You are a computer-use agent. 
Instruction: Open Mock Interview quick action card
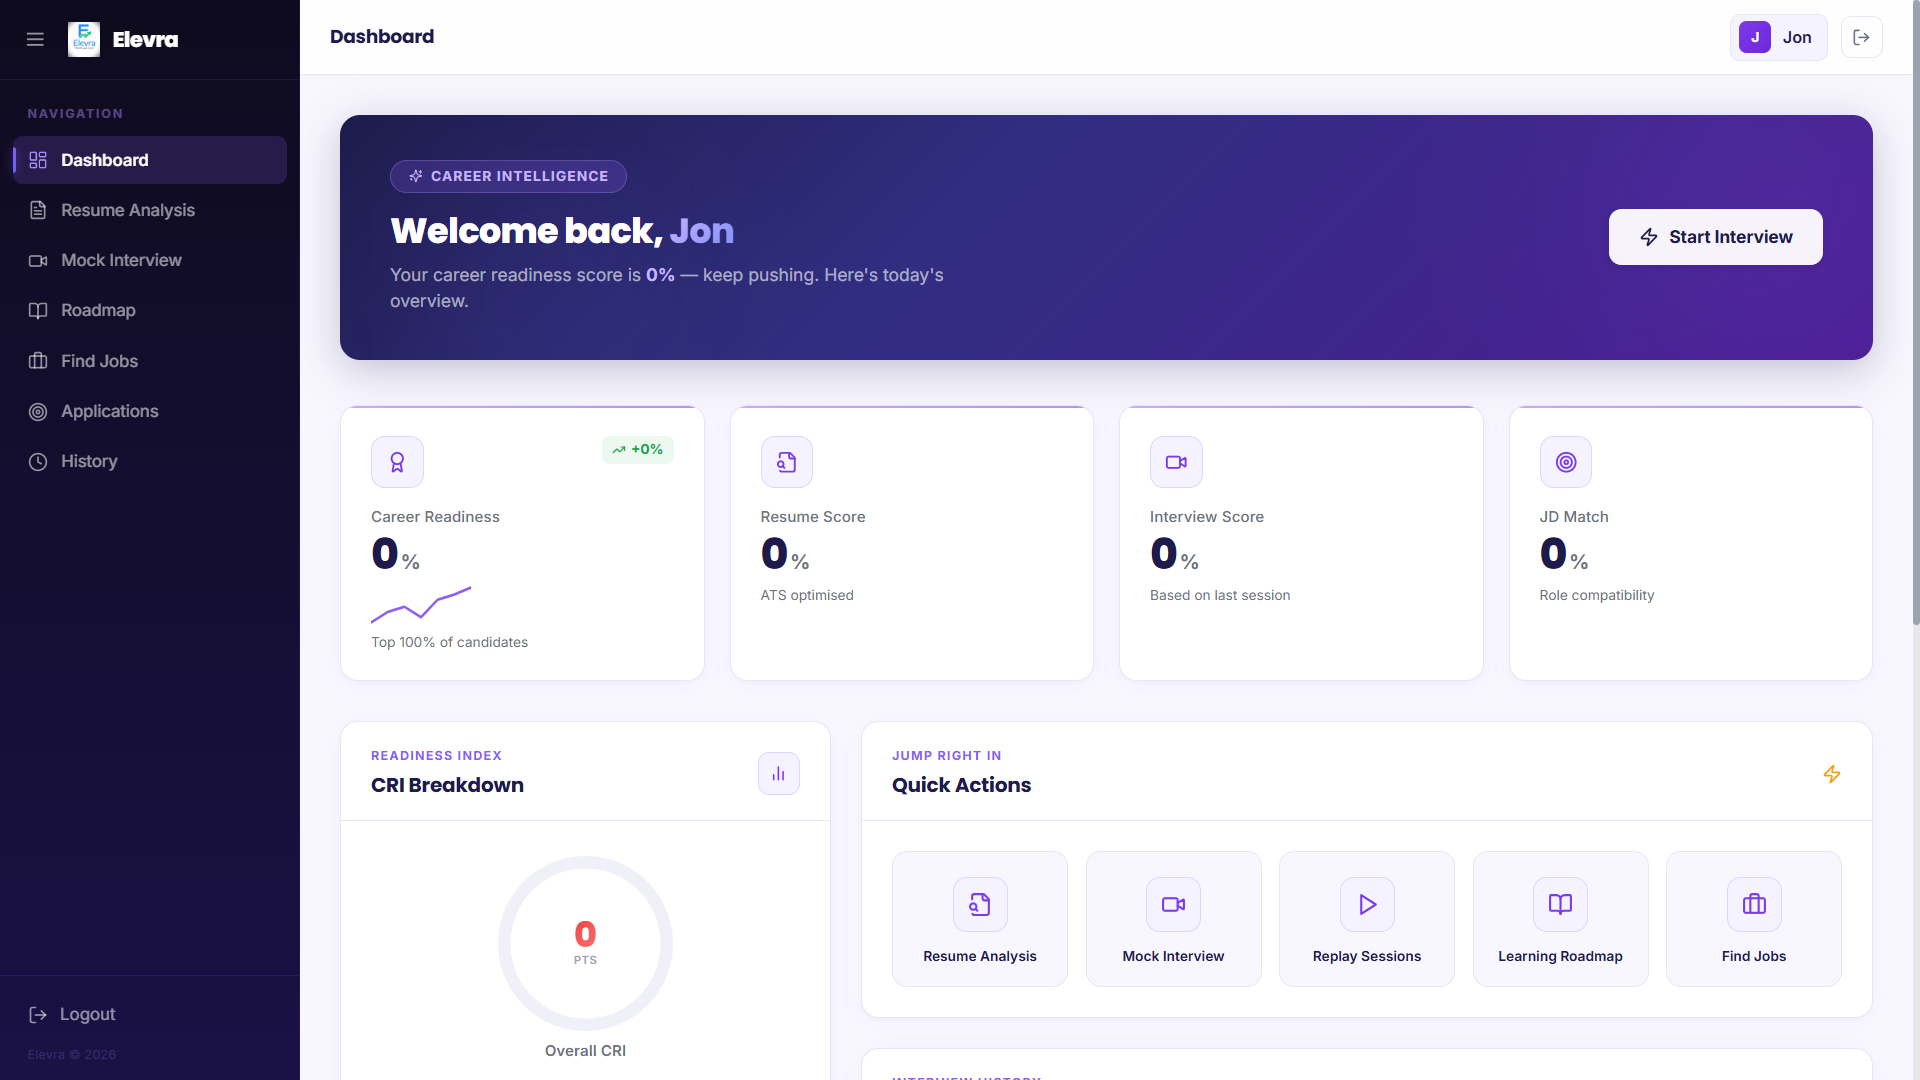1173,919
